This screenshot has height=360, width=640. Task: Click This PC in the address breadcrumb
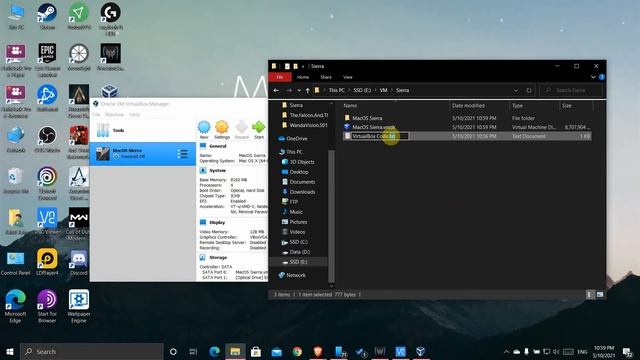(x=337, y=90)
